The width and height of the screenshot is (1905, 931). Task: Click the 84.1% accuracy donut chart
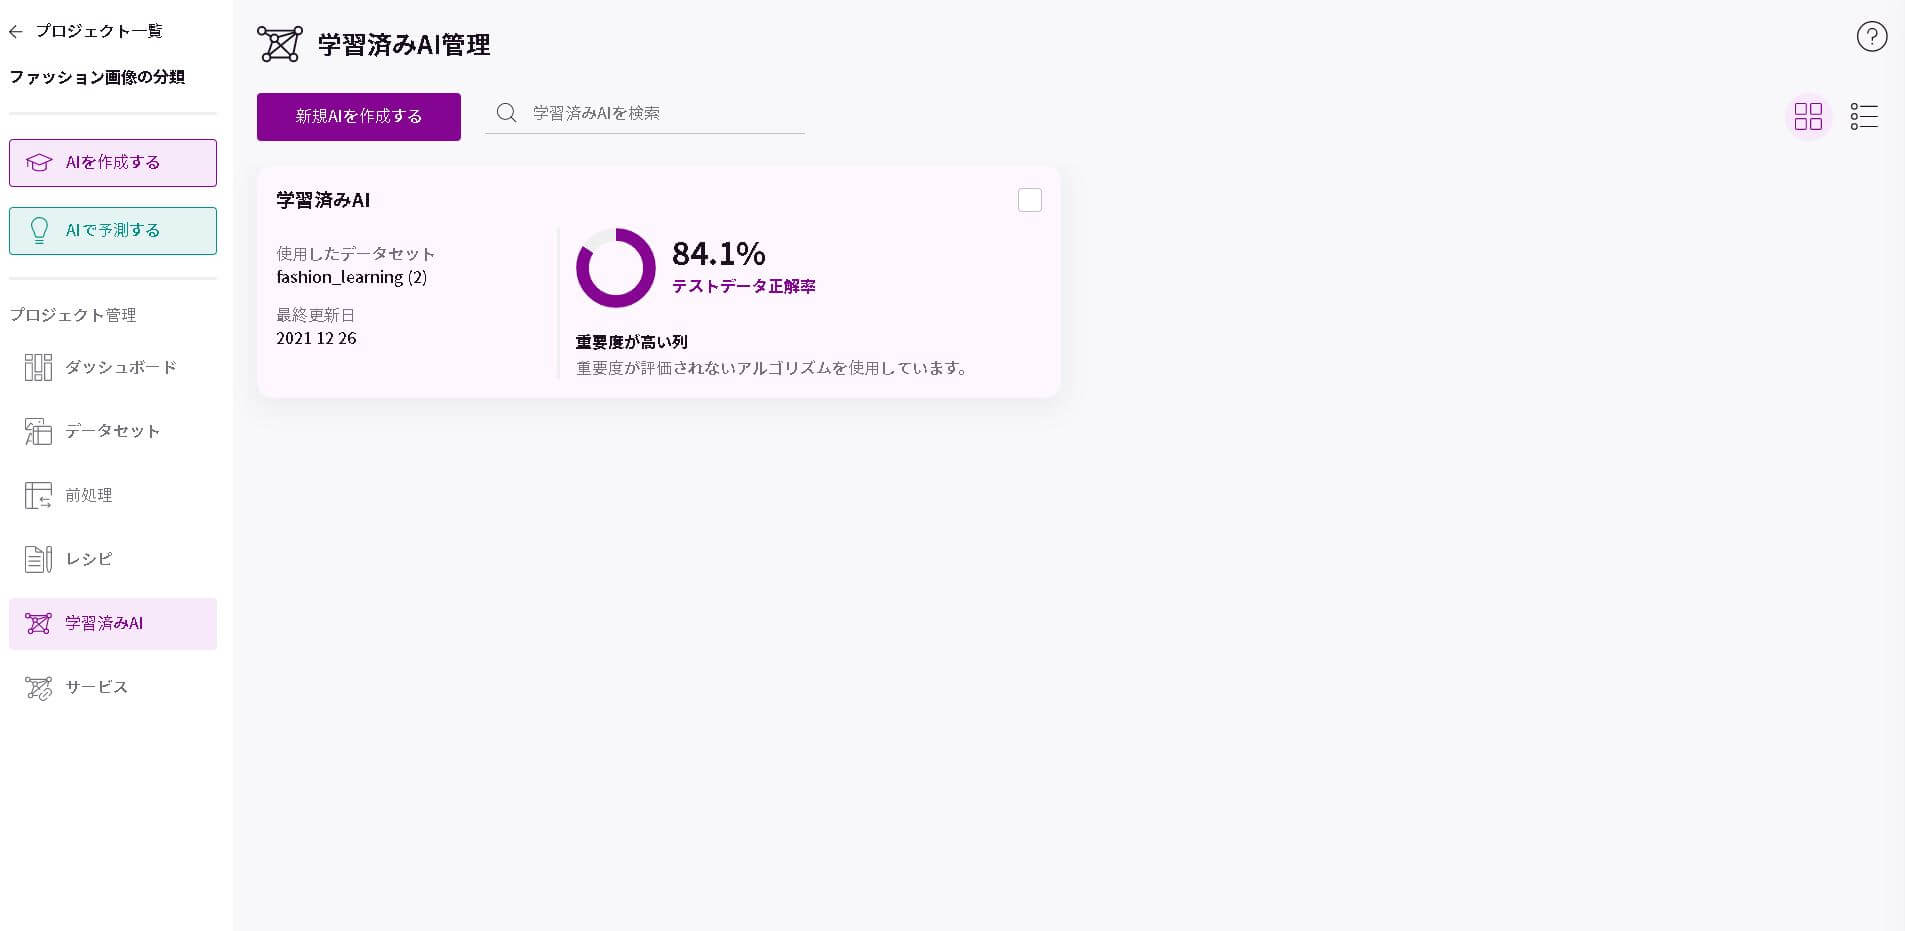click(616, 268)
